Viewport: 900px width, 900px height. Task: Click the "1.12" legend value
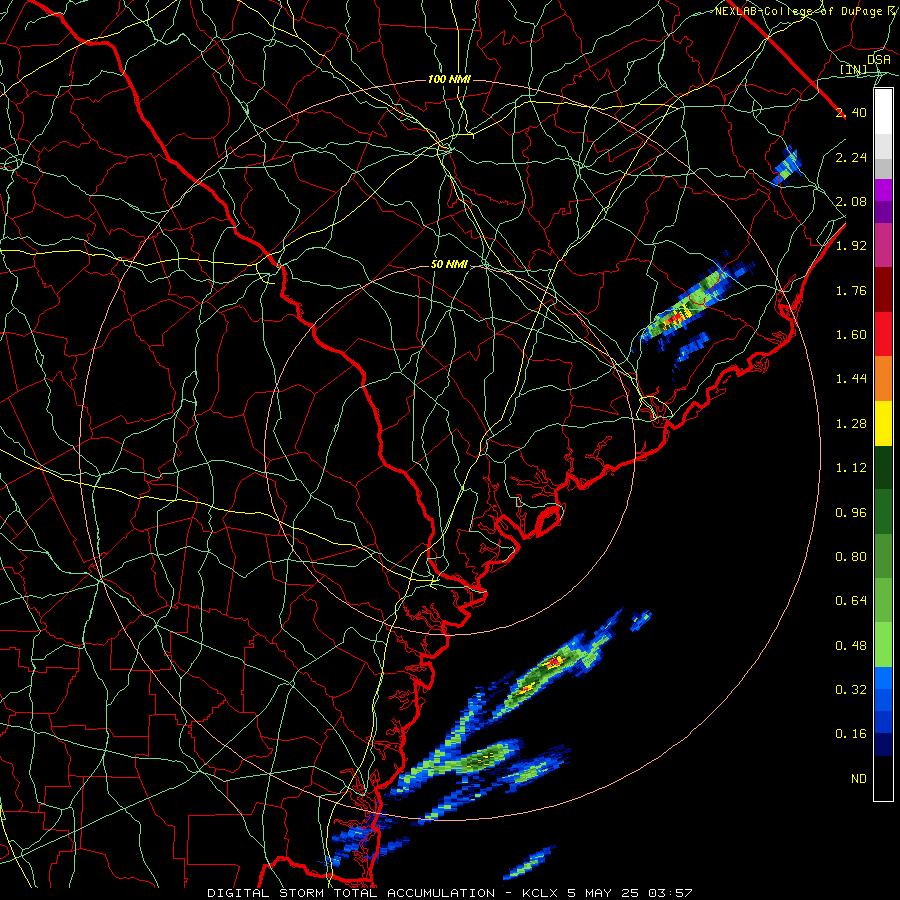[851, 468]
